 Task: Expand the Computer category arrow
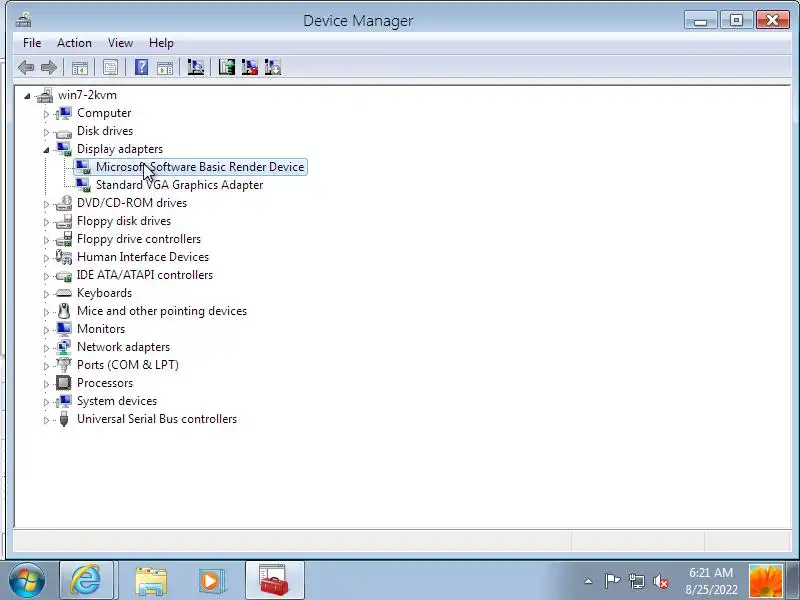point(46,114)
